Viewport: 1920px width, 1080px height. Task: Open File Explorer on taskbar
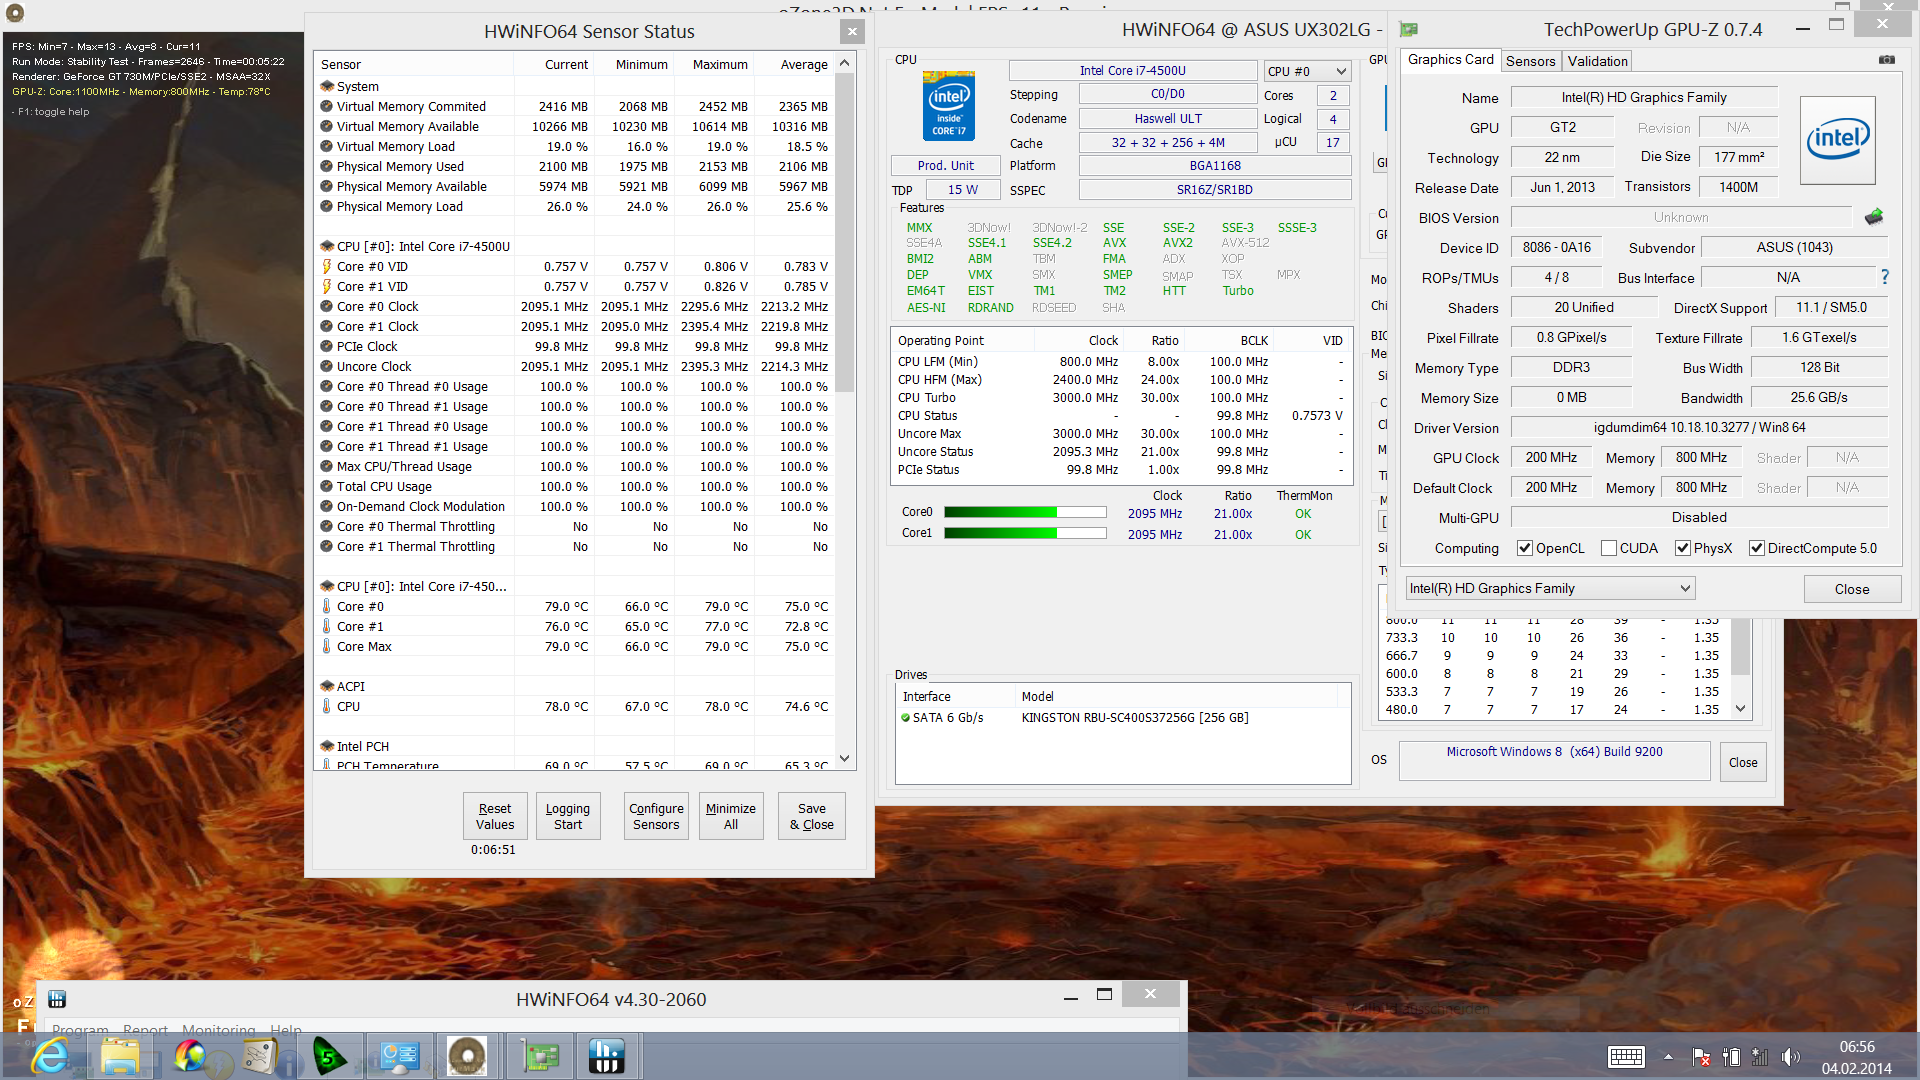point(121,1056)
